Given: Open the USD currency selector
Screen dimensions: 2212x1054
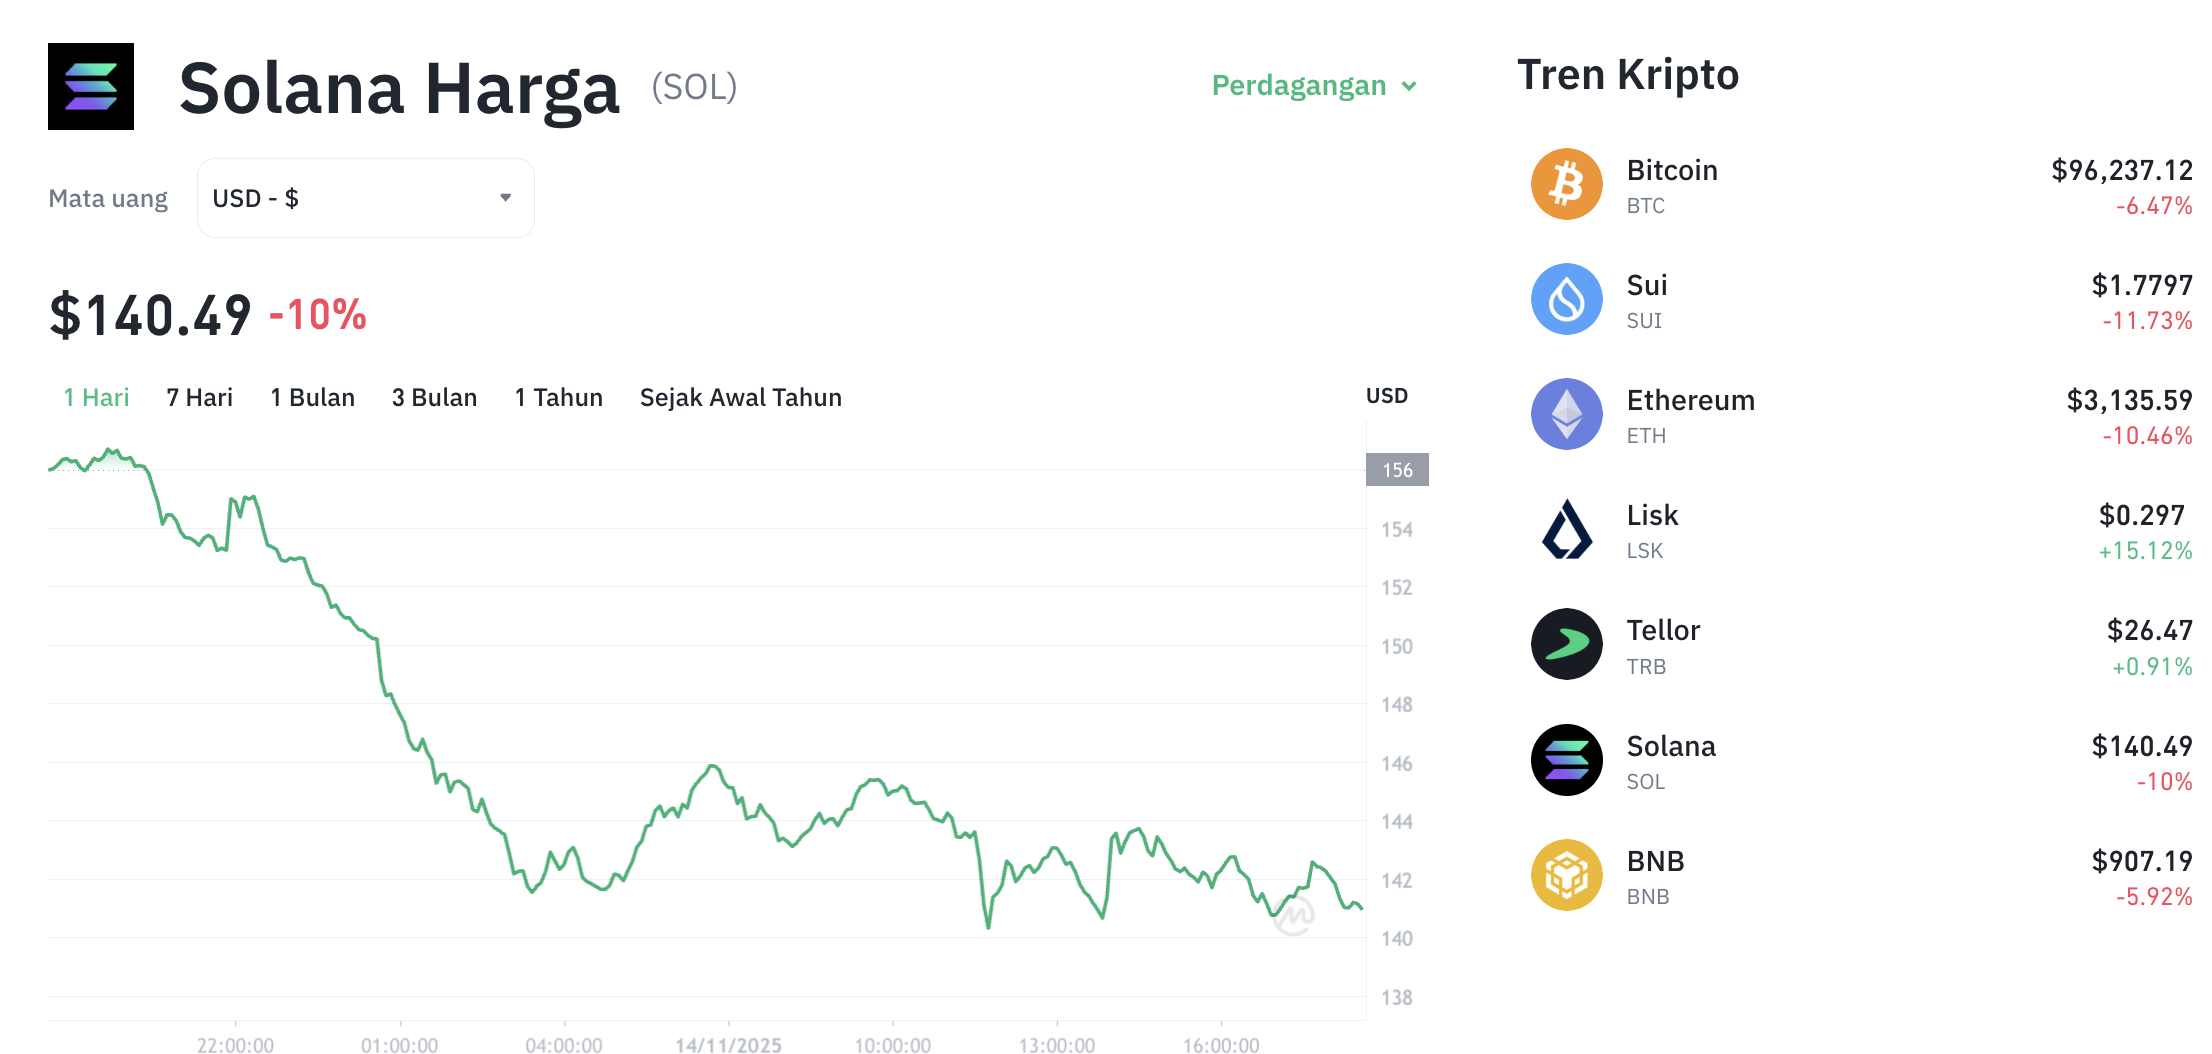Looking at the screenshot, I should pos(365,197).
